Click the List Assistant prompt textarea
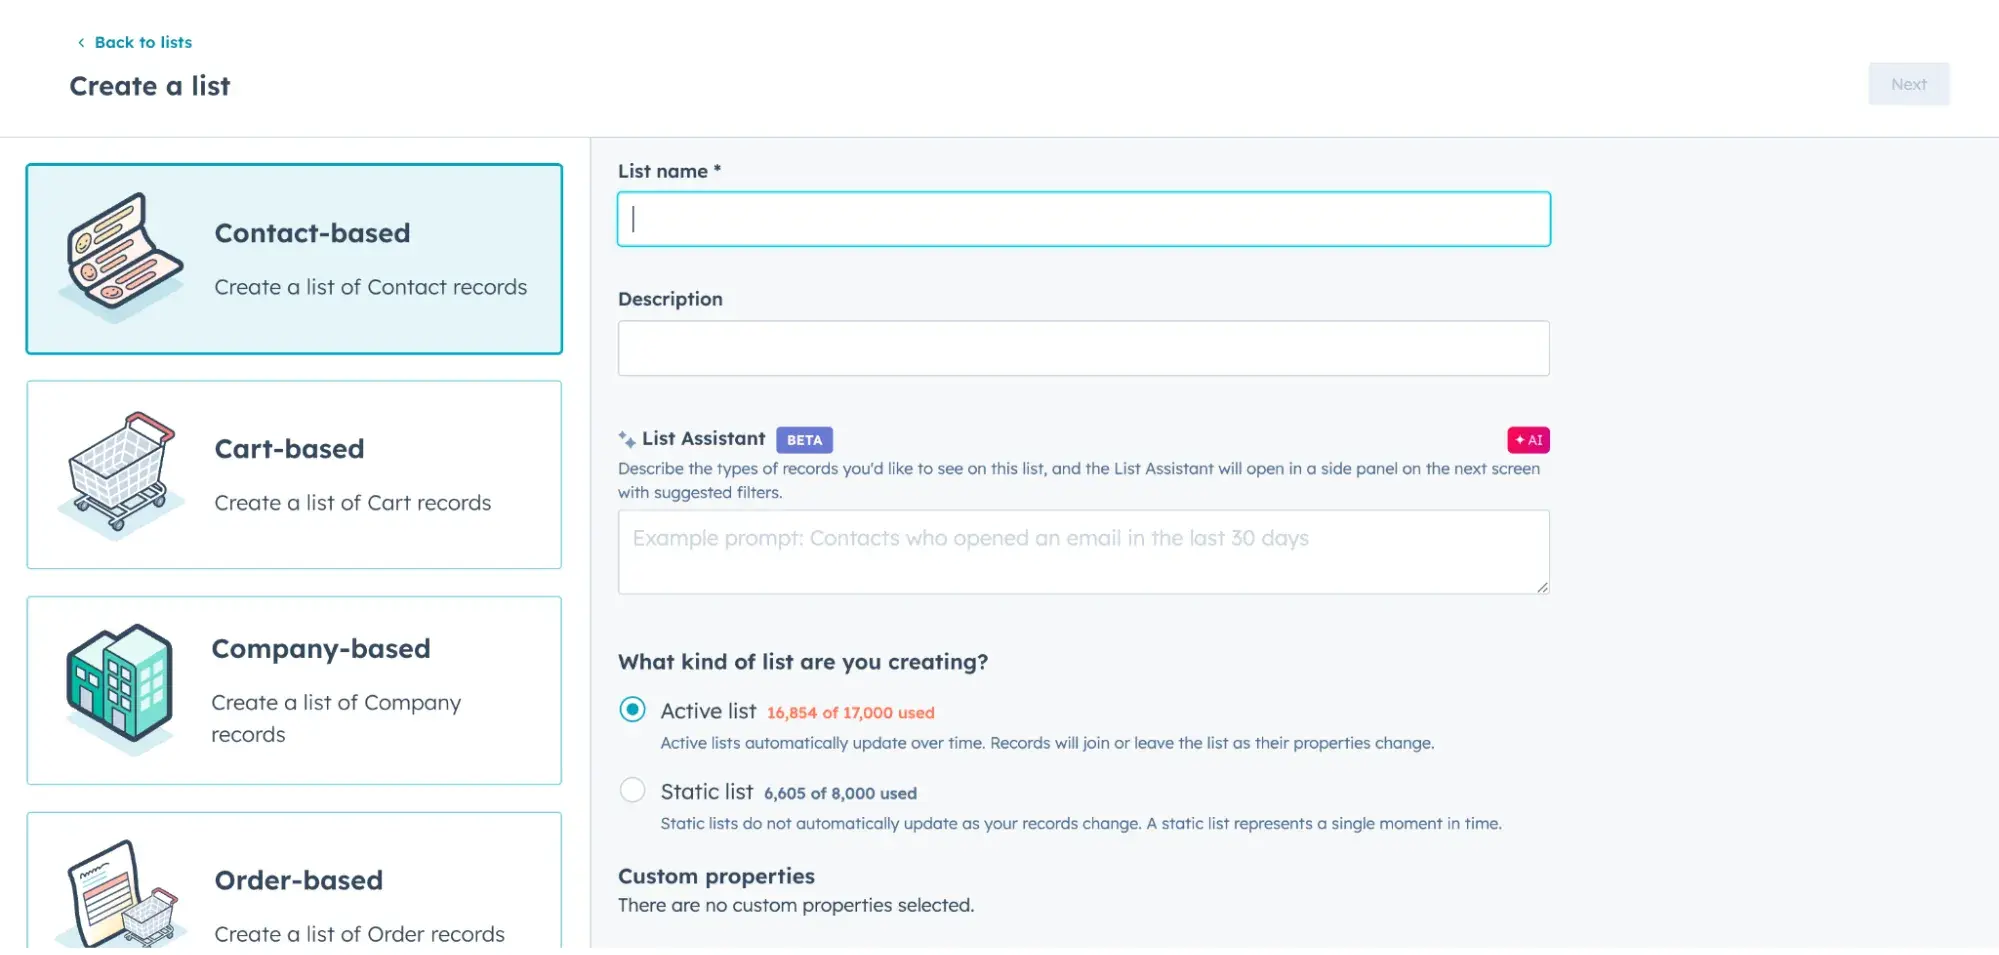 click(1084, 552)
